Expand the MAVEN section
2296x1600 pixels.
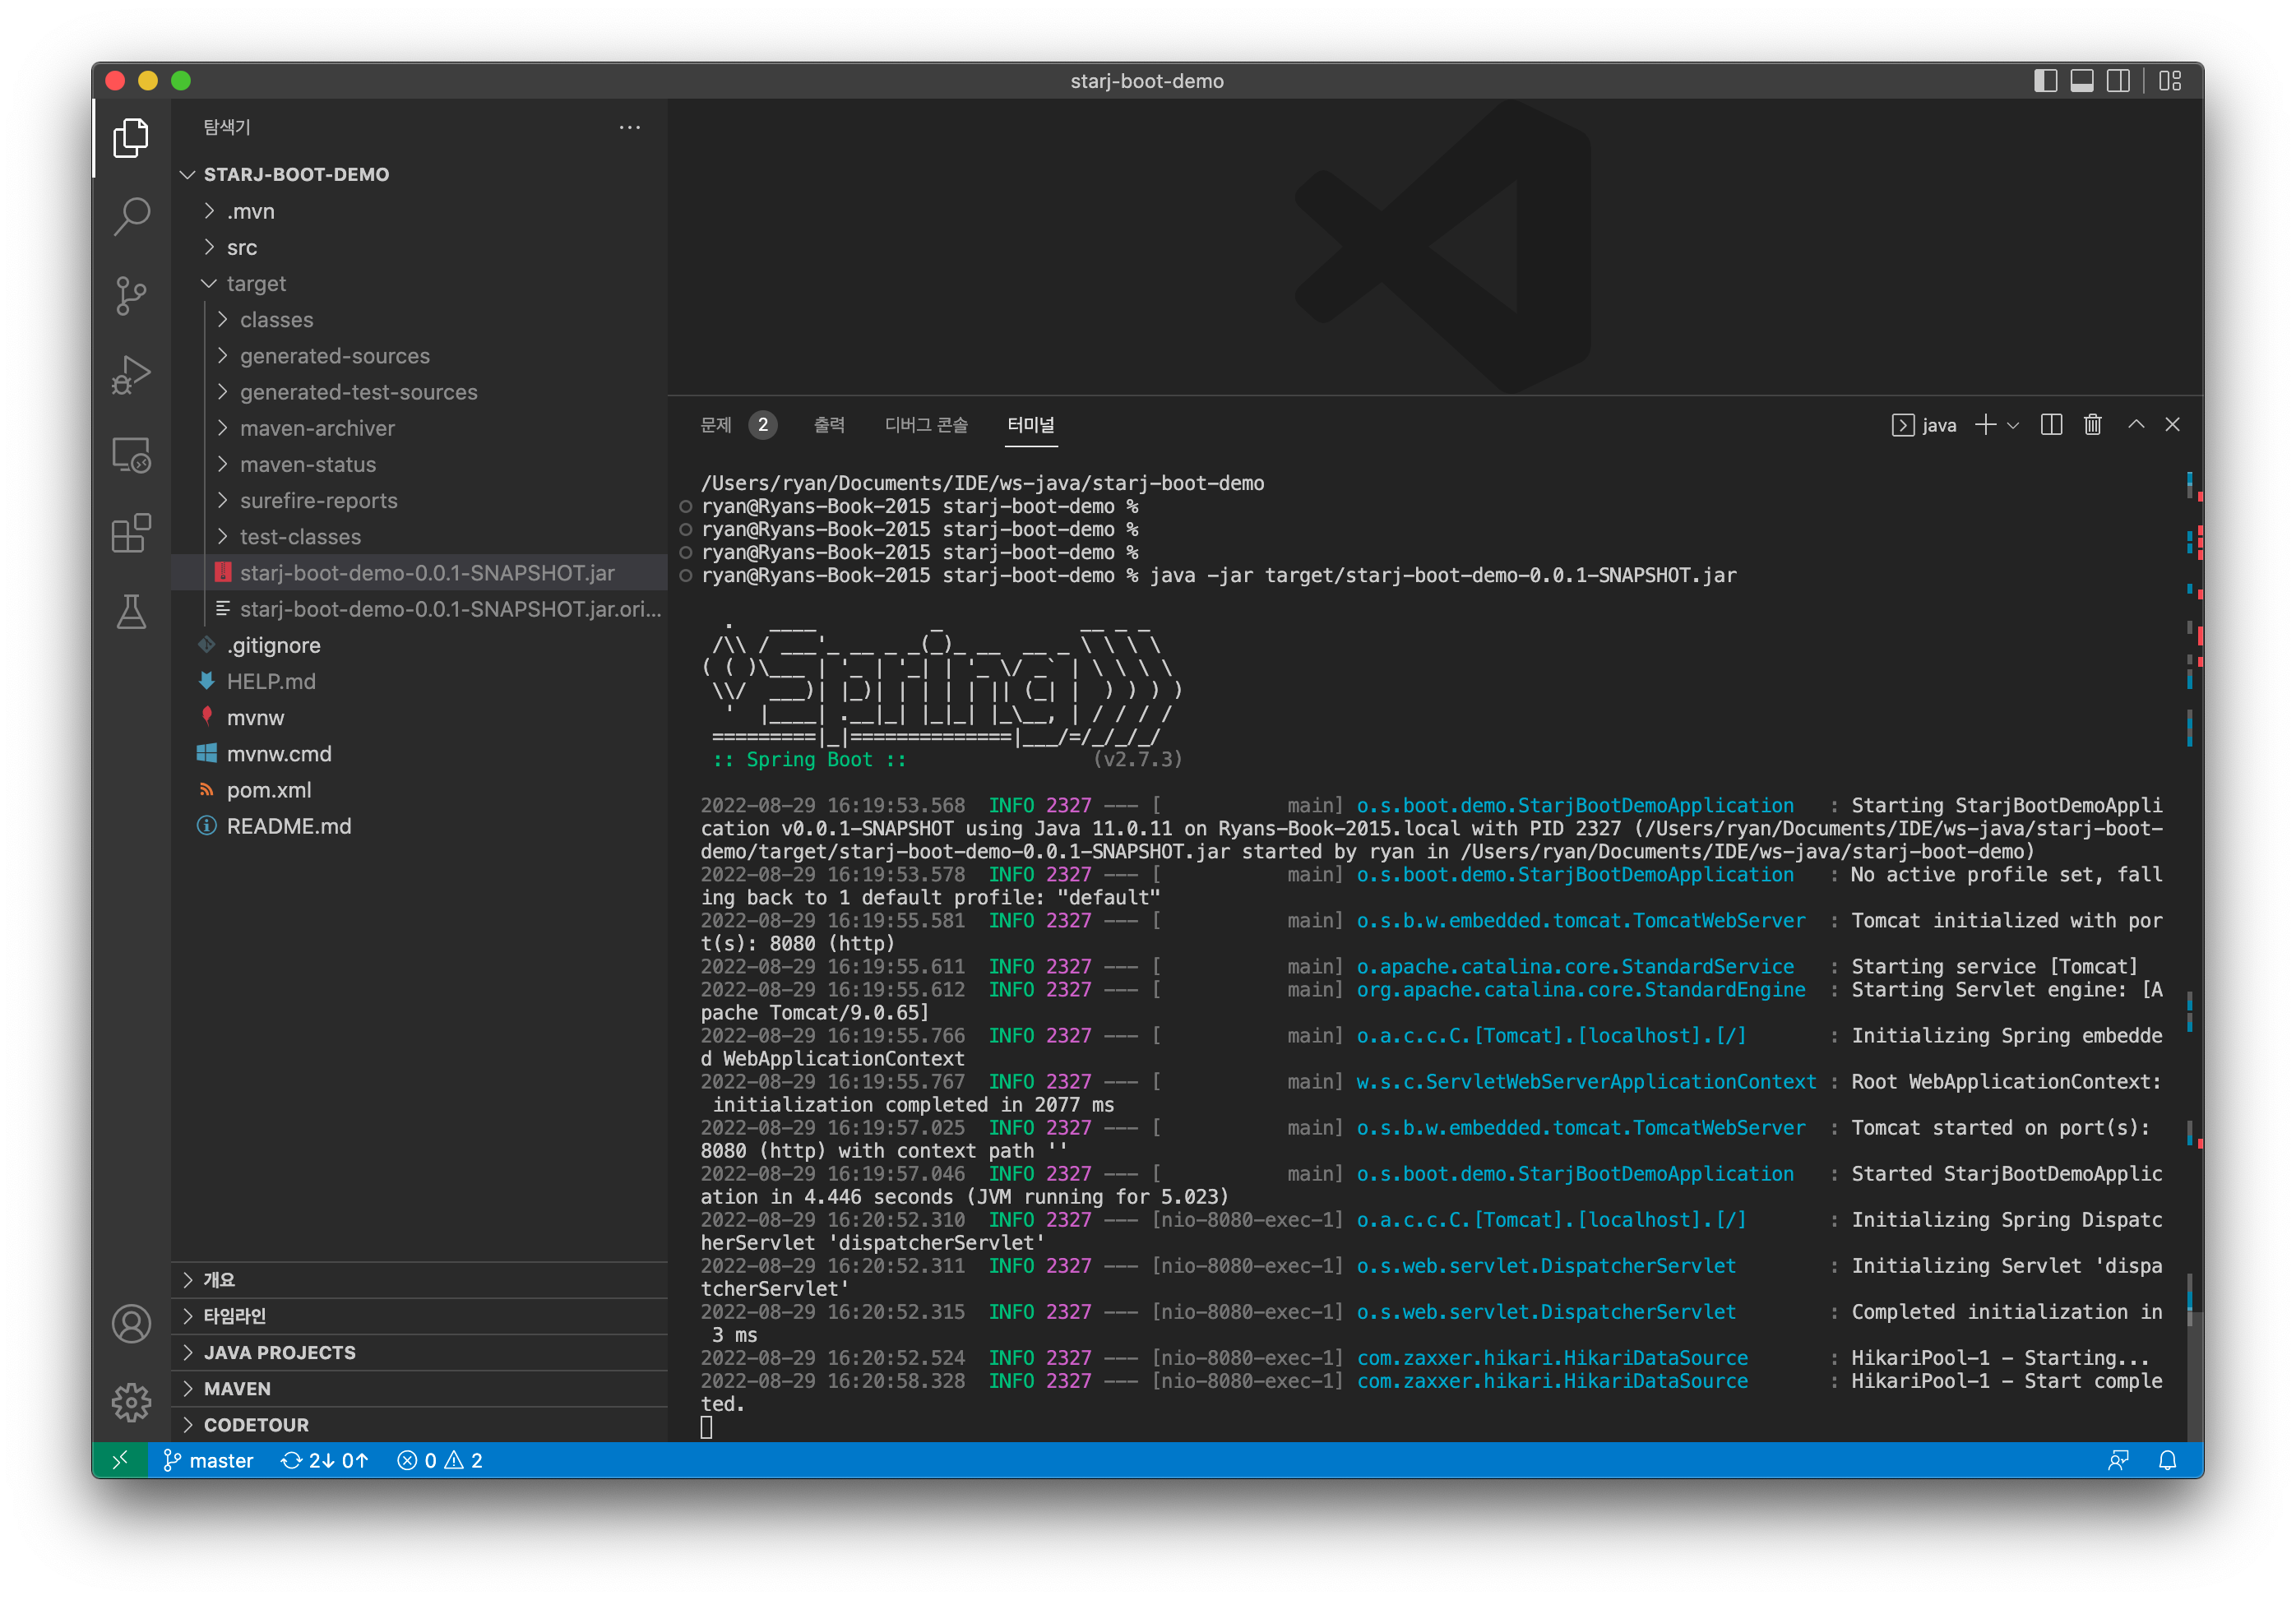237,1388
